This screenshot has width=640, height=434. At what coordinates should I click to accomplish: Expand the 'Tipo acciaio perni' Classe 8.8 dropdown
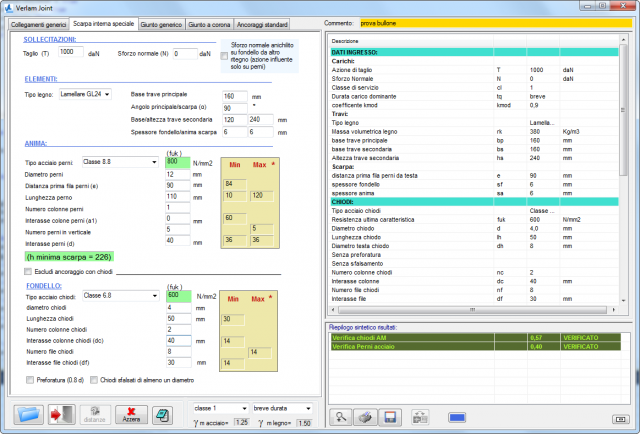(x=119, y=161)
